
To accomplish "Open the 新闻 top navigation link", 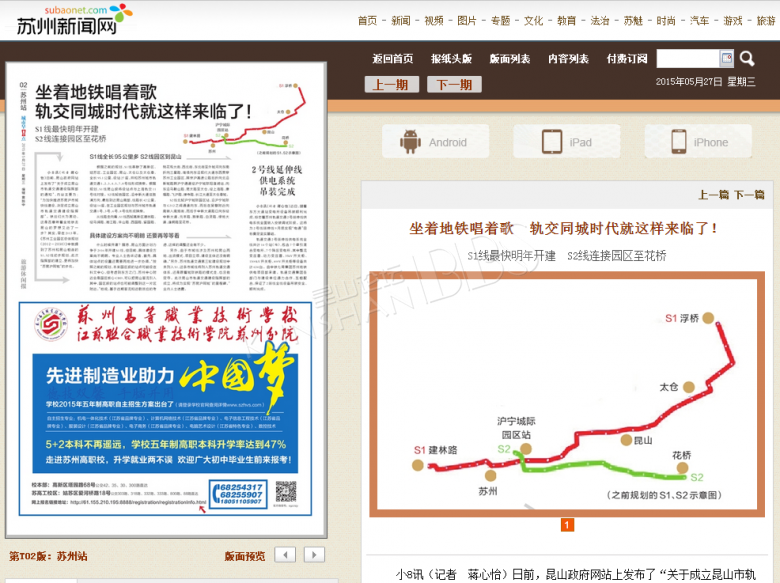I will click(401, 21).
